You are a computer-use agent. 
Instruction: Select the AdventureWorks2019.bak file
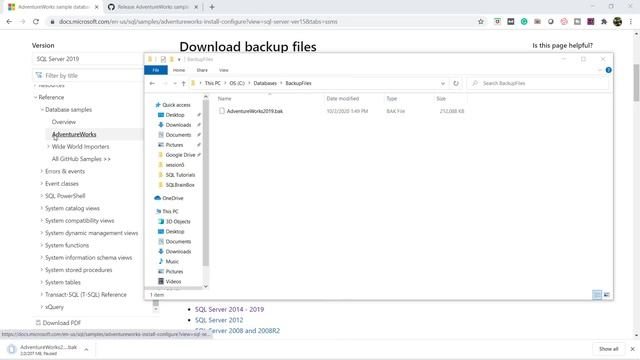tap(255, 111)
